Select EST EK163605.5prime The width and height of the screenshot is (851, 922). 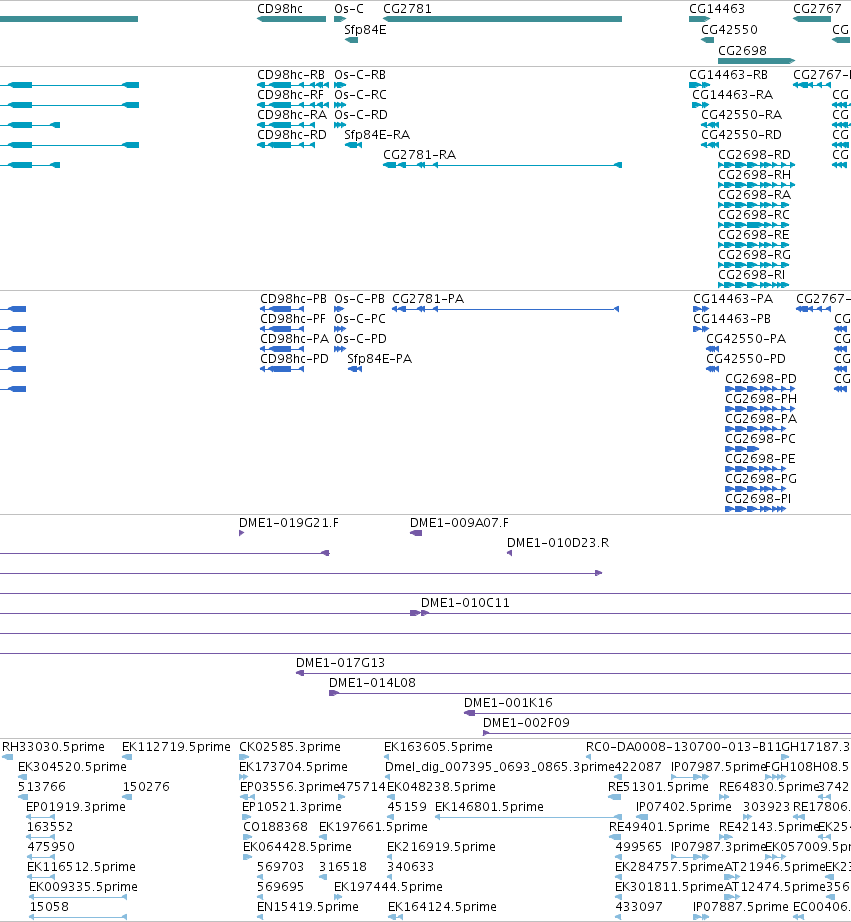[438, 747]
